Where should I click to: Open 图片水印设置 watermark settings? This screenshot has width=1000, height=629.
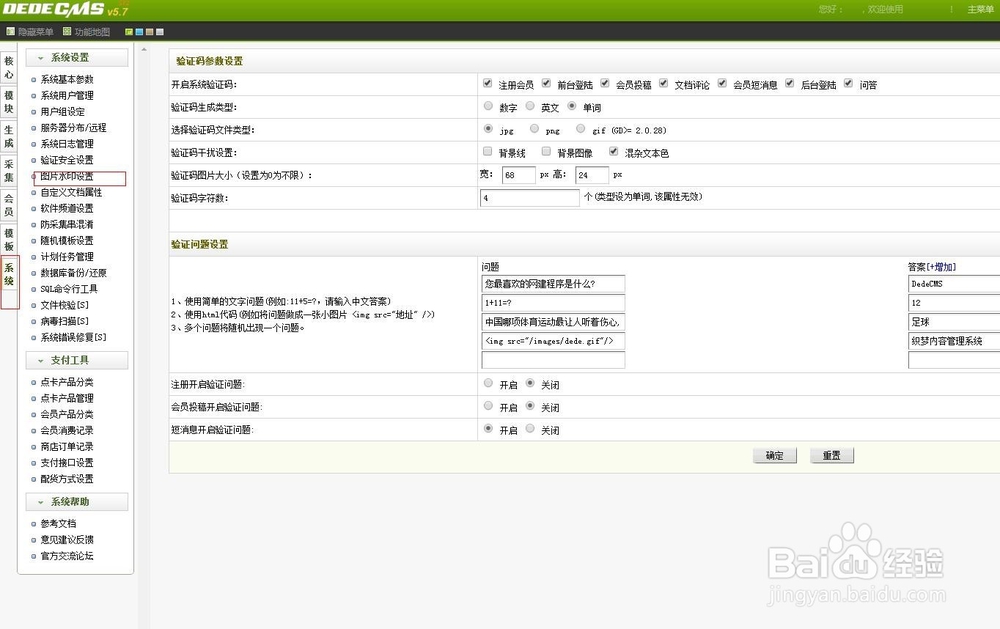tap(68, 175)
